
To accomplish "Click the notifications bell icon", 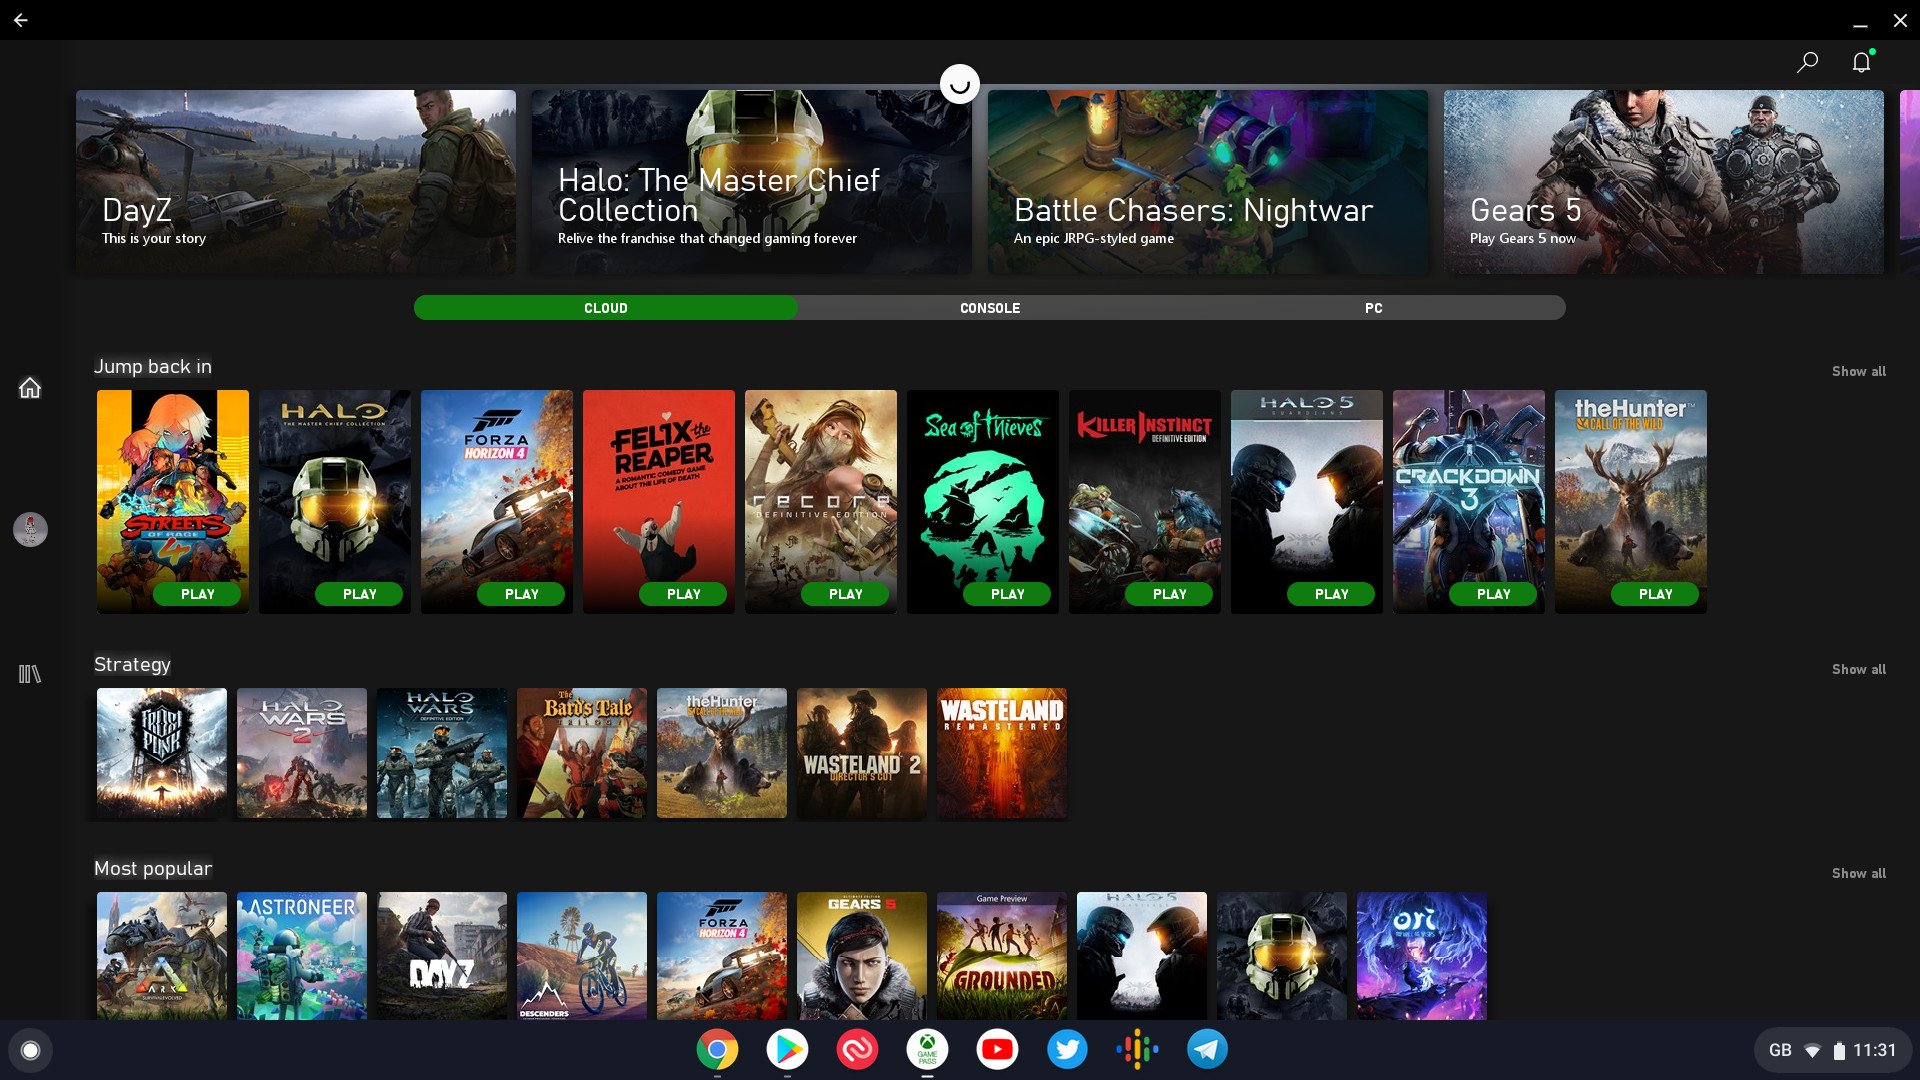I will point(1861,63).
